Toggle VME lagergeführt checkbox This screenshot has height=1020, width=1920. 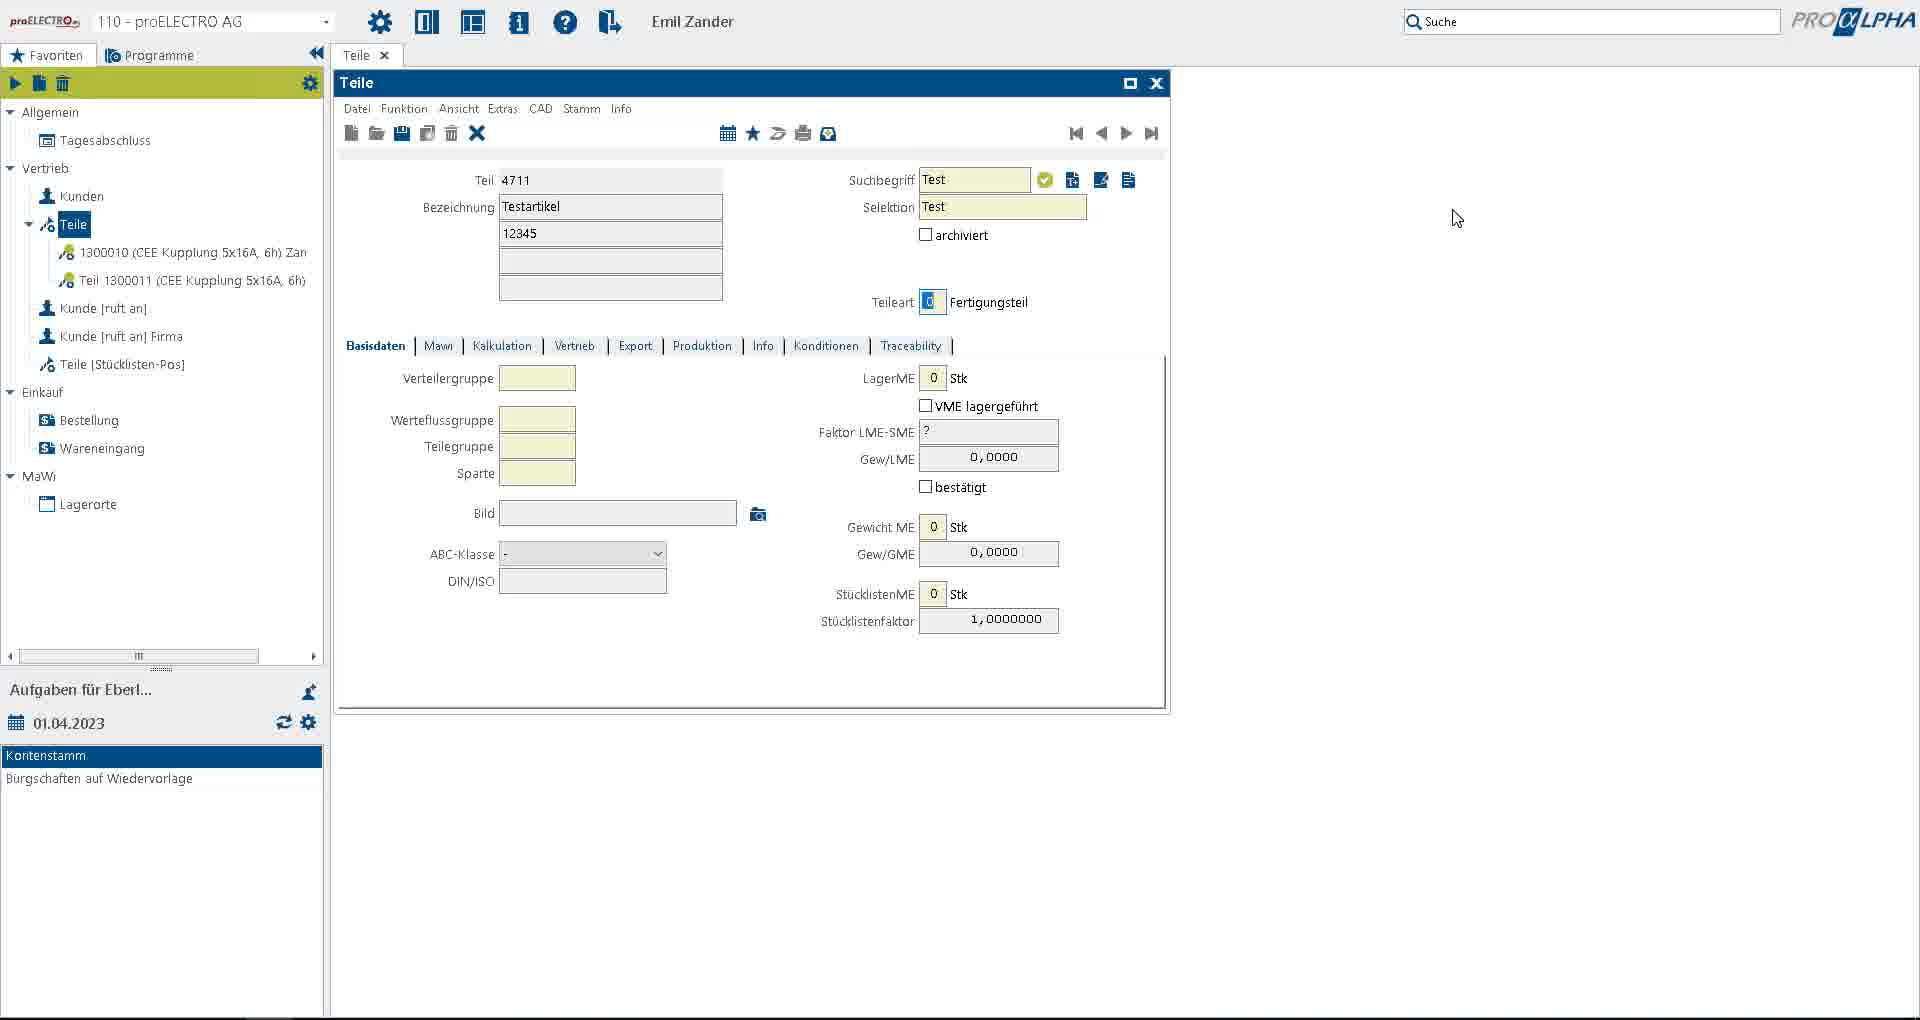pos(925,406)
